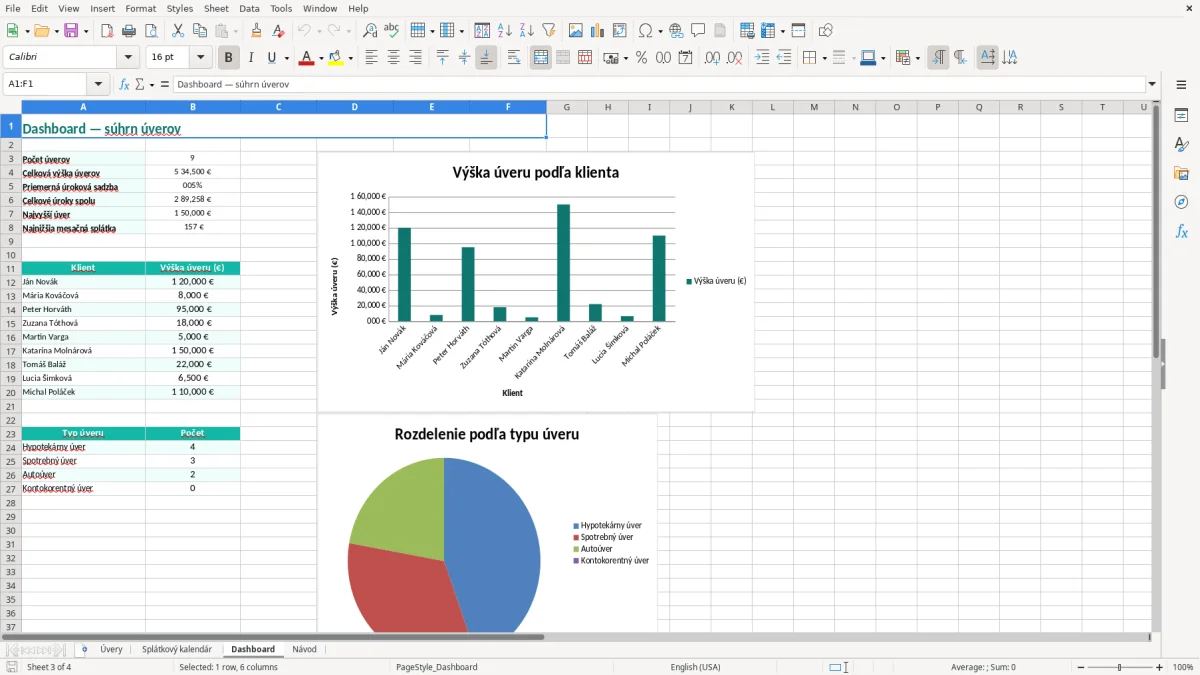Open the File menu
1200x675 pixels.
pyautogui.click(x=12, y=8)
